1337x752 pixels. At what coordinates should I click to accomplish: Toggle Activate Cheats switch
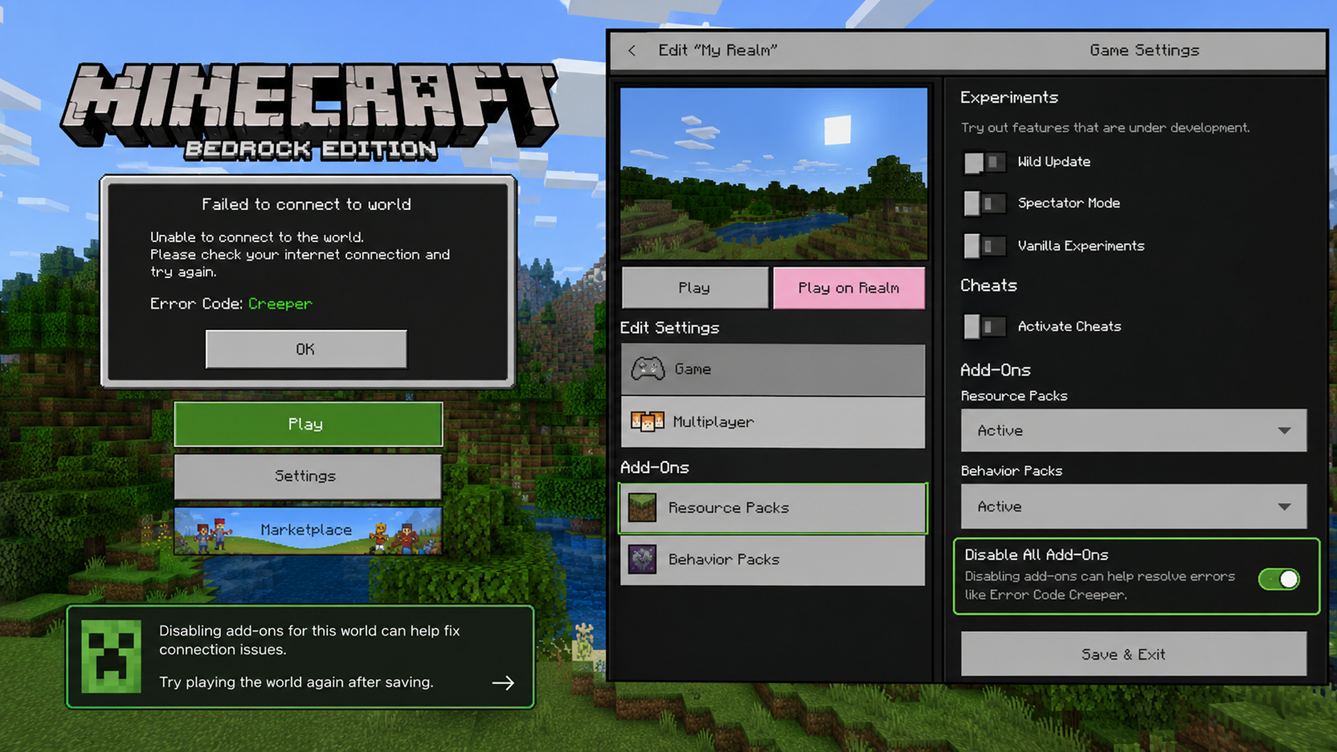(x=984, y=327)
